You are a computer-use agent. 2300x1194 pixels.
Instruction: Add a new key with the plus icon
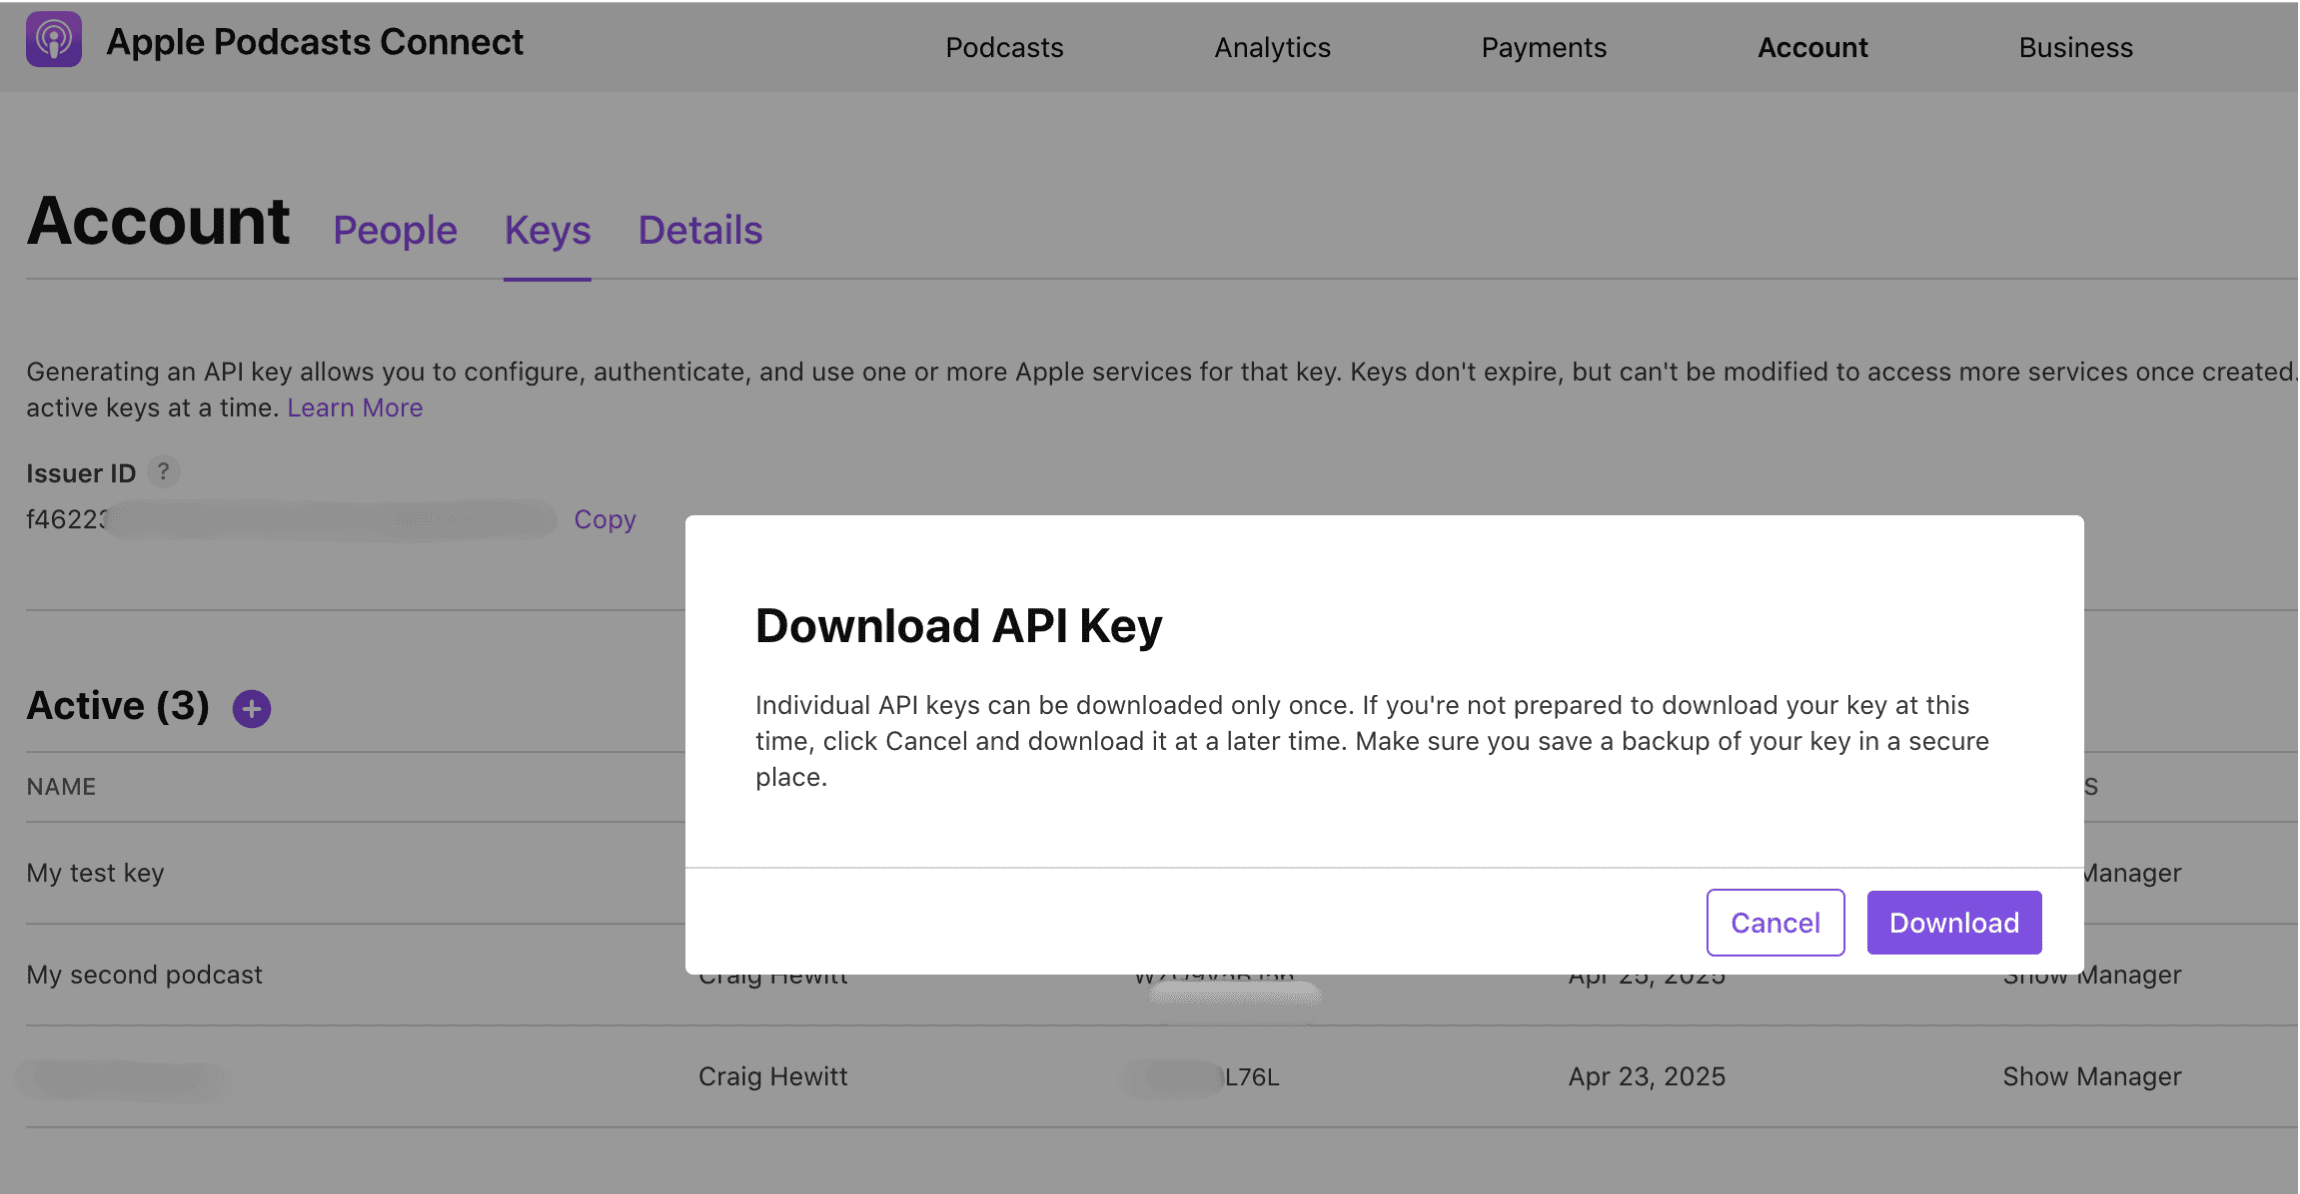pos(251,708)
